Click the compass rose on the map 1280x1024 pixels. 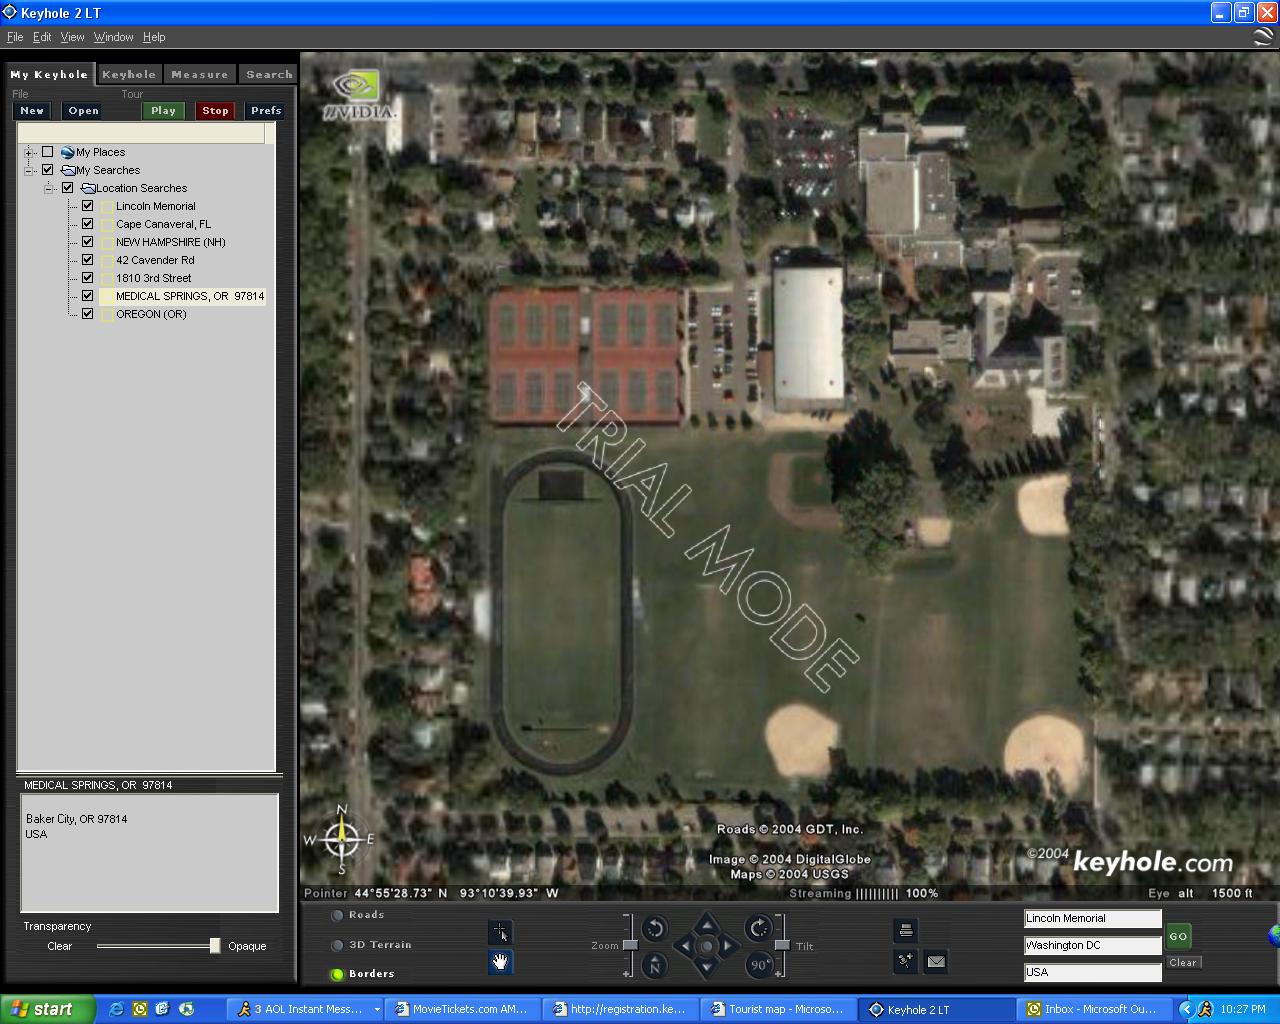click(x=342, y=838)
